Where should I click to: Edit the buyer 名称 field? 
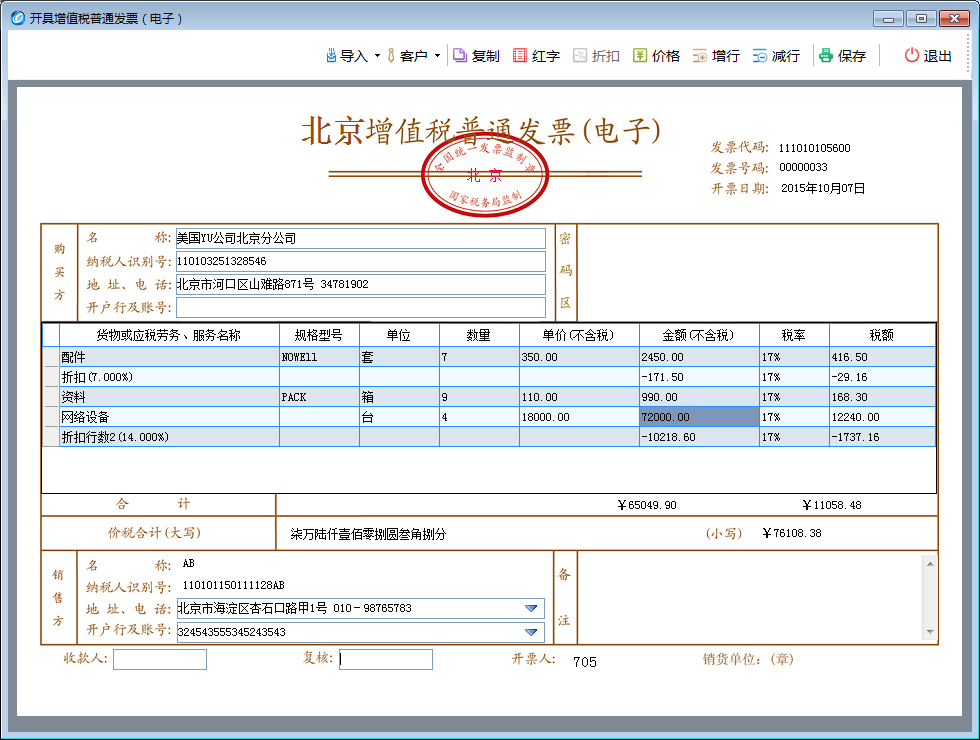[x=361, y=238]
